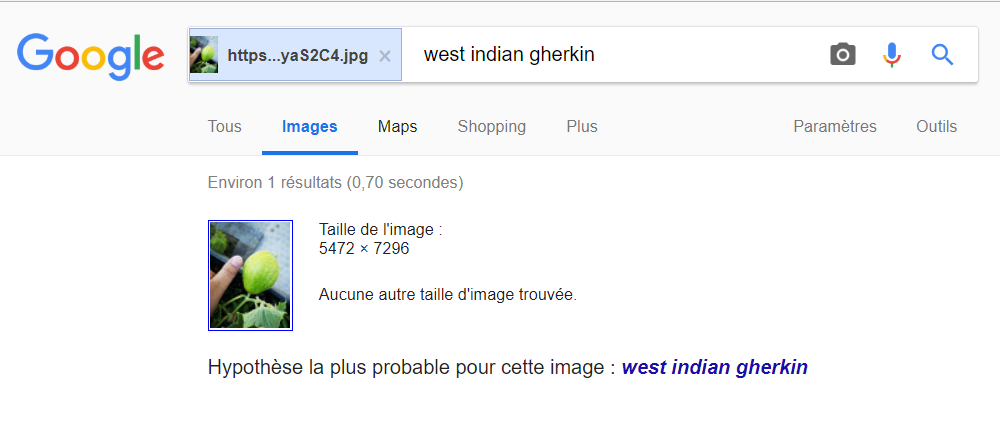Open the Paramètres dropdown

point(834,127)
